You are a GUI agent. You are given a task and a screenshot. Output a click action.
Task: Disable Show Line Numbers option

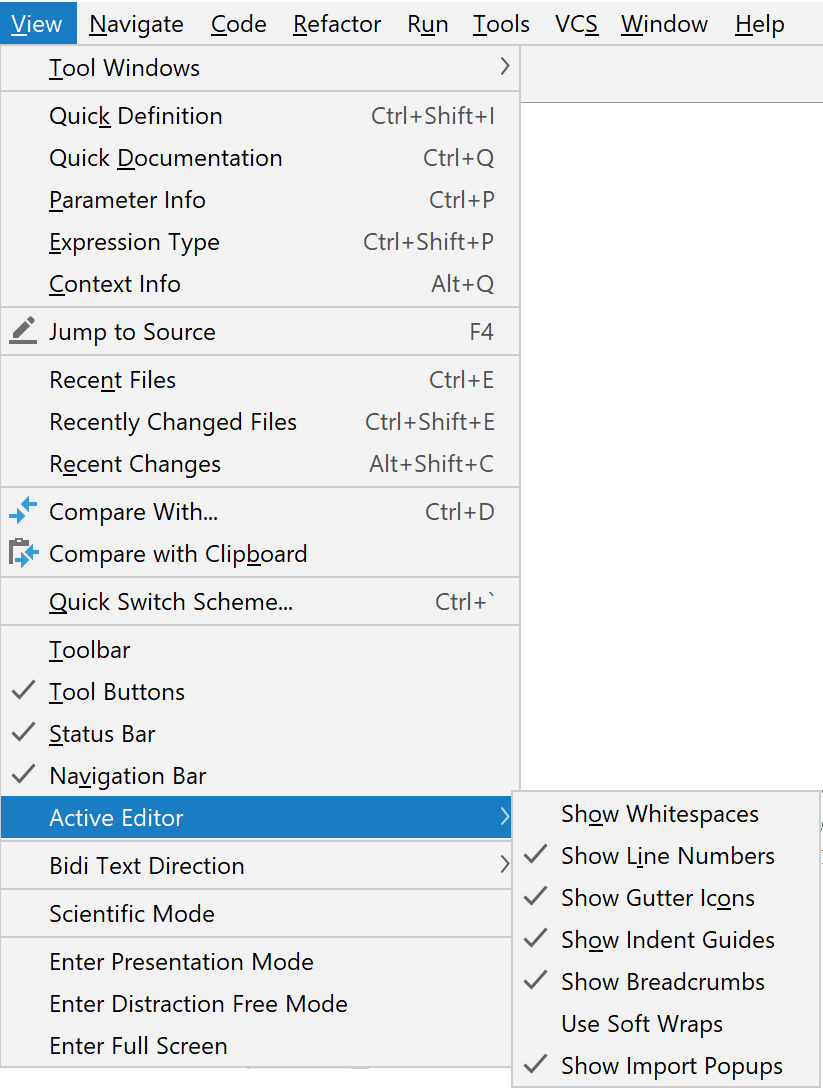(666, 856)
